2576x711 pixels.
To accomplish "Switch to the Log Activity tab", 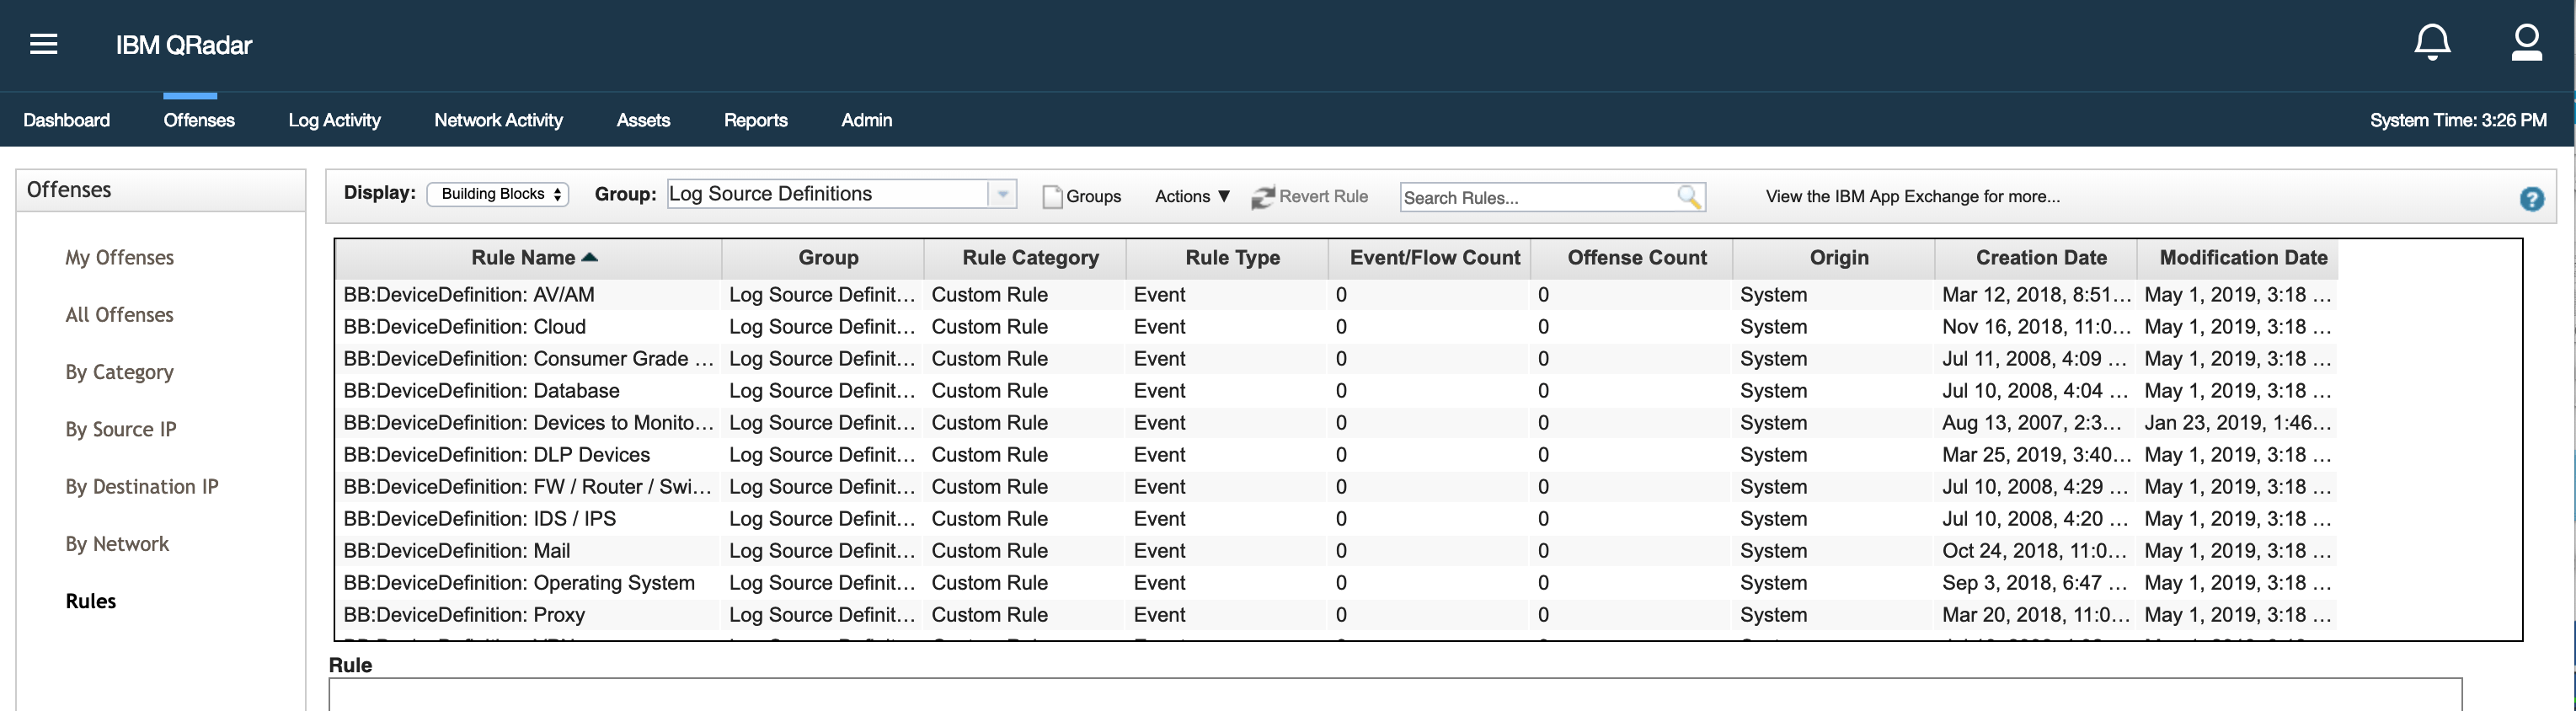I will coord(334,120).
